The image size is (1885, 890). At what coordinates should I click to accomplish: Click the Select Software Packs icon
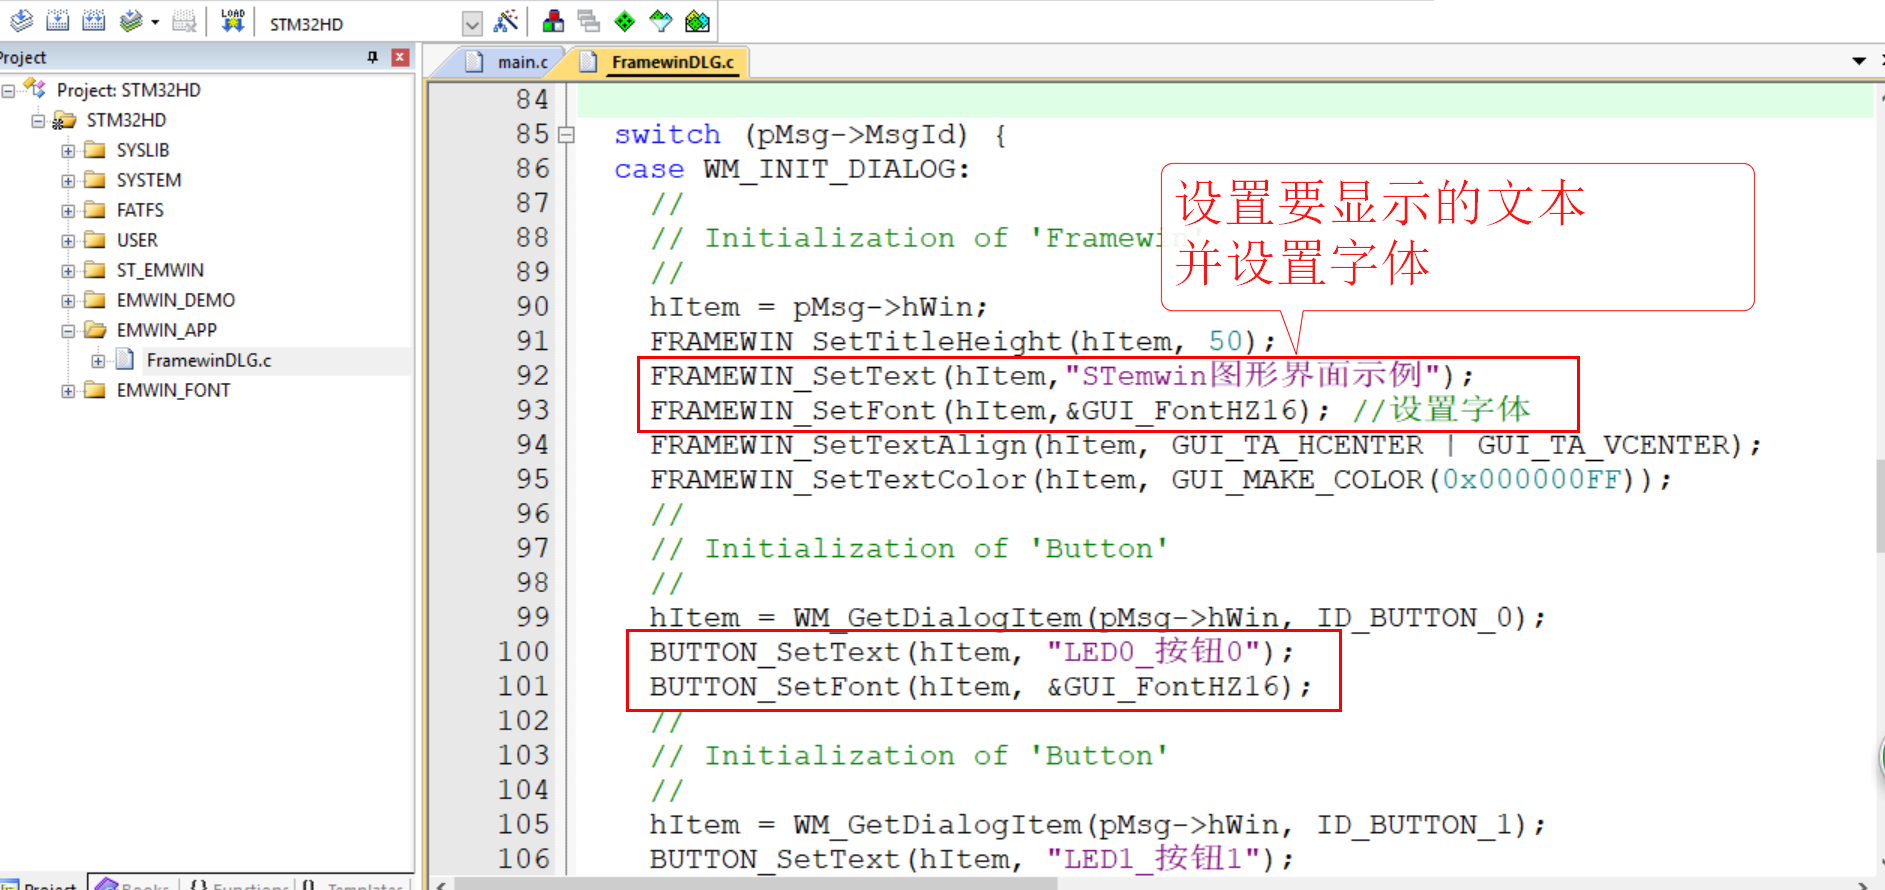pos(661,21)
